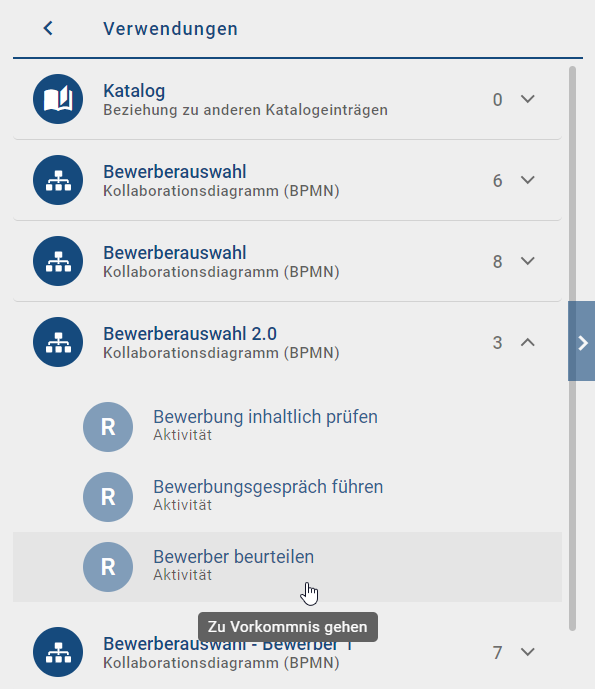Open the side panel with the right arrow tab
The height and width of the screenshot is (689, 595).
point(582,341)
